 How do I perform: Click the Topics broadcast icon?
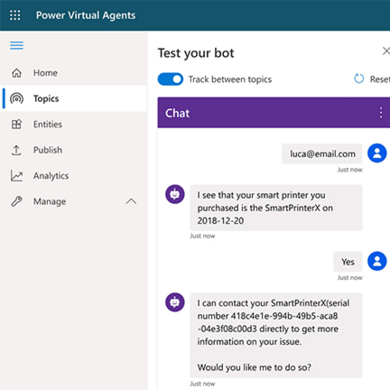click(x=17, y=99)
